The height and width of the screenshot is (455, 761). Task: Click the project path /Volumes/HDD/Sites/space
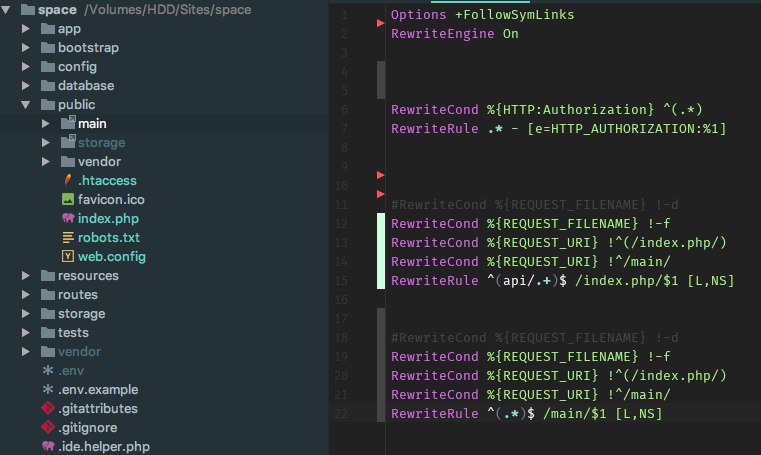point(167,10)
